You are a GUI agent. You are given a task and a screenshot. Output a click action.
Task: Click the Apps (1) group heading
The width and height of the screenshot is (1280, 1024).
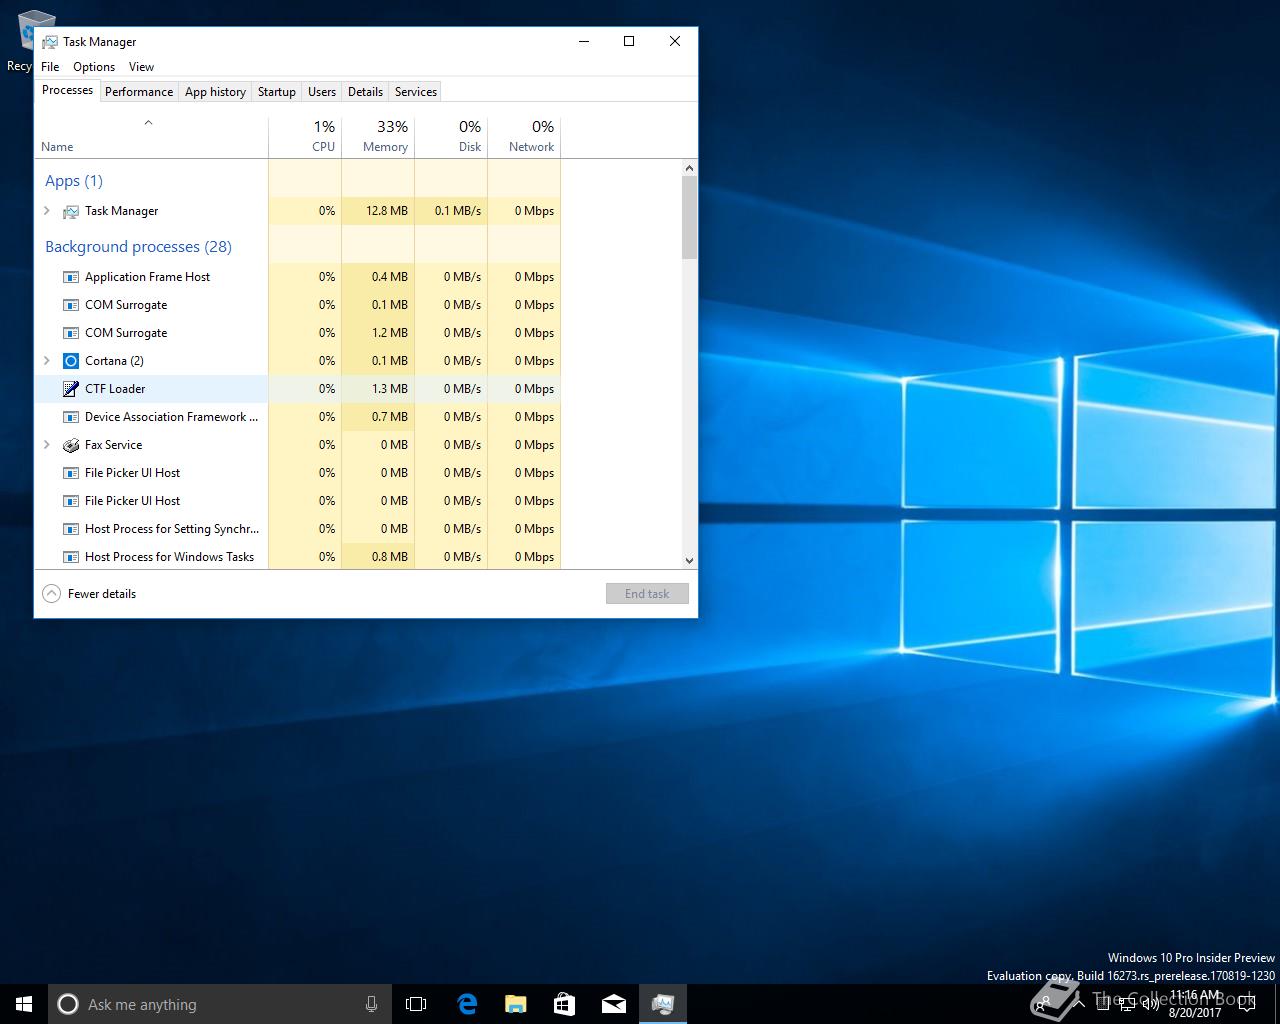[74, 181]
